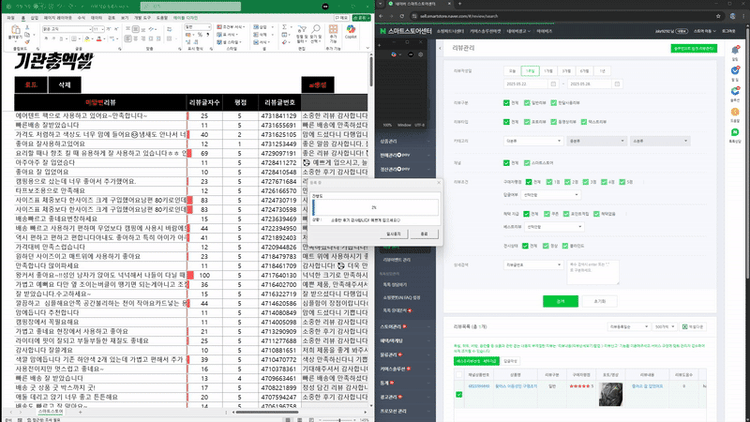Viewport: 750px width, 422px height.
Task: Uncheck the 5-star rating checkbox
Action: 622,182
